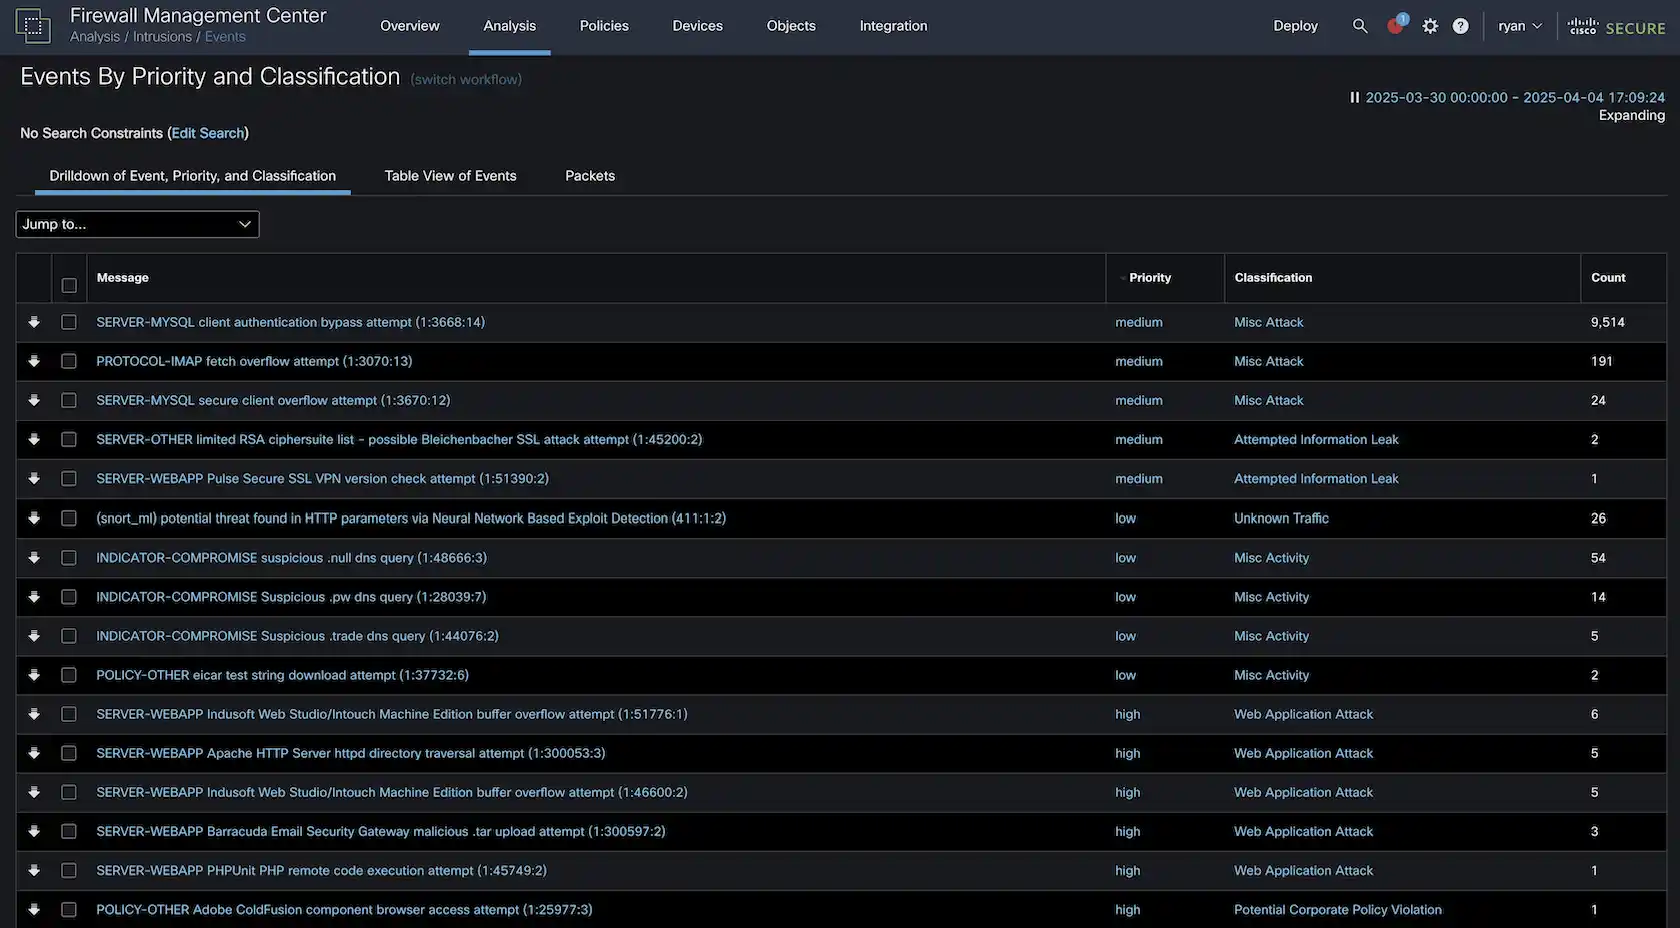Open drilldown arrow for SERVER-MYSQL authentication bypass
The height and width of the screenshot is (928, 1680).
(33, 322)
